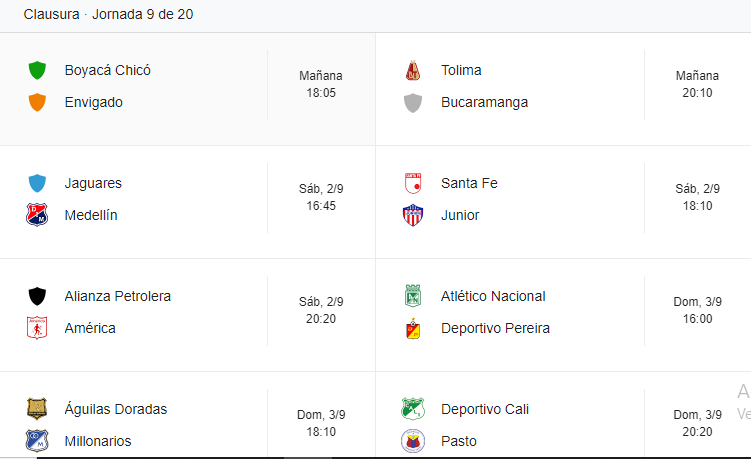Open the Sáb, 2/9 18:10 match time
Screen dimensions: 751x459
pos(697,197)
